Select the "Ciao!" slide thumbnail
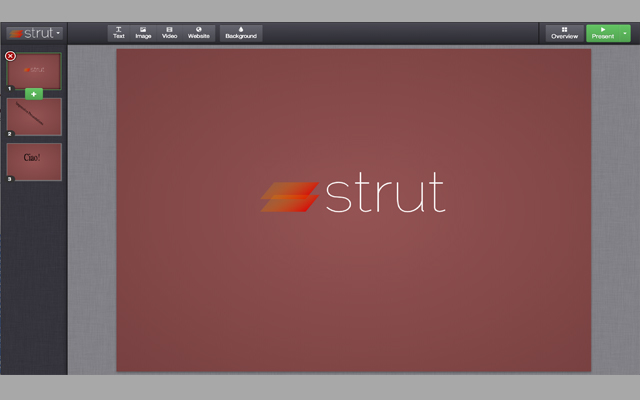Viewport: 640px width, 400px height. tap(35, 161)
